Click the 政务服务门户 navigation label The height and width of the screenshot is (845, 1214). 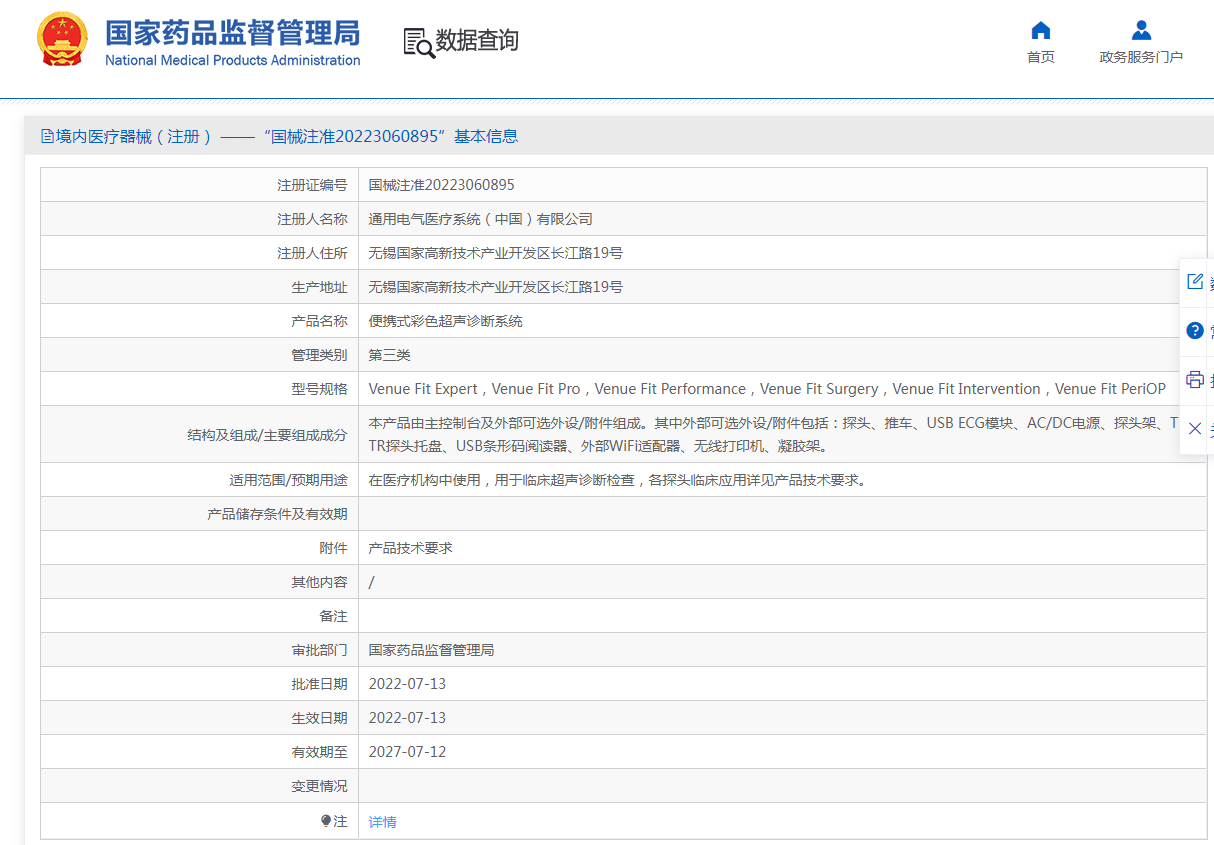pyautogui.click(x=1141, y=57)
